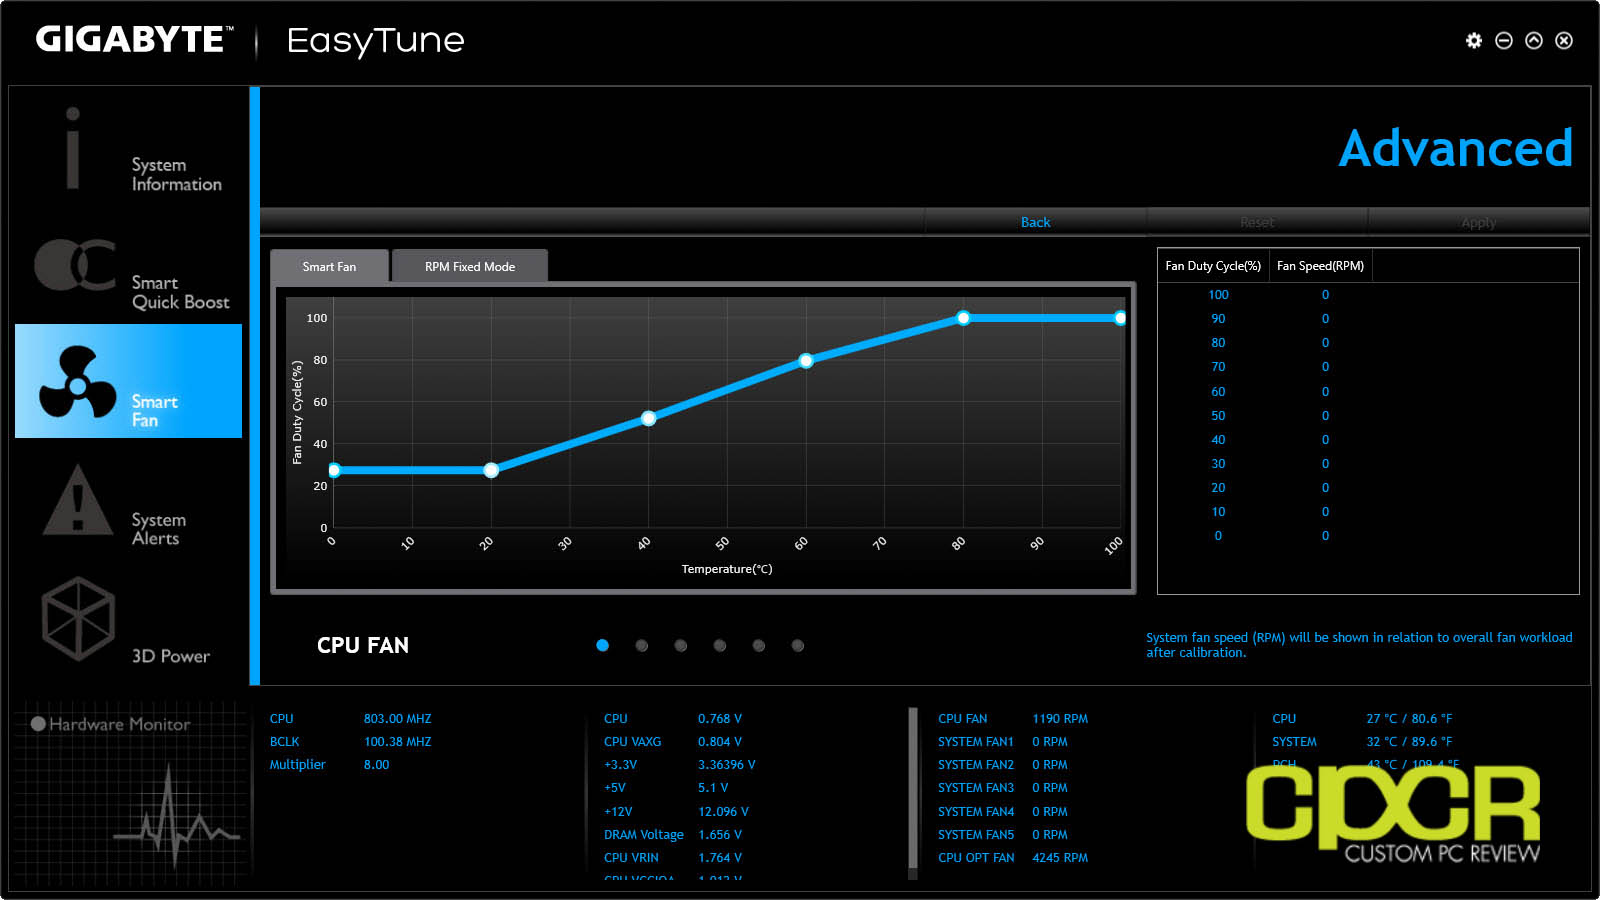Select fan curve point at 80°C
The height and width of the screenshot is (900, 1600).
pyautogui.click(x=963, y=318)
